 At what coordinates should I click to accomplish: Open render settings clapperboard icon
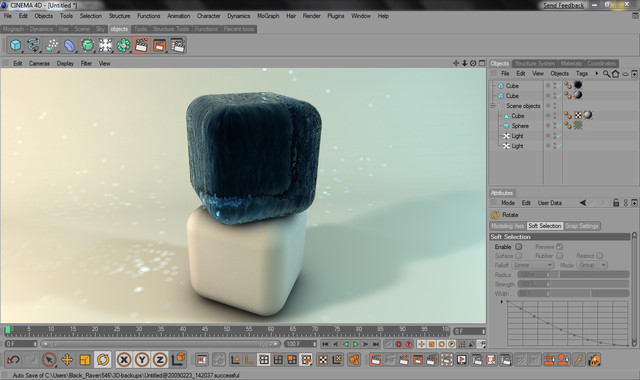178,45
